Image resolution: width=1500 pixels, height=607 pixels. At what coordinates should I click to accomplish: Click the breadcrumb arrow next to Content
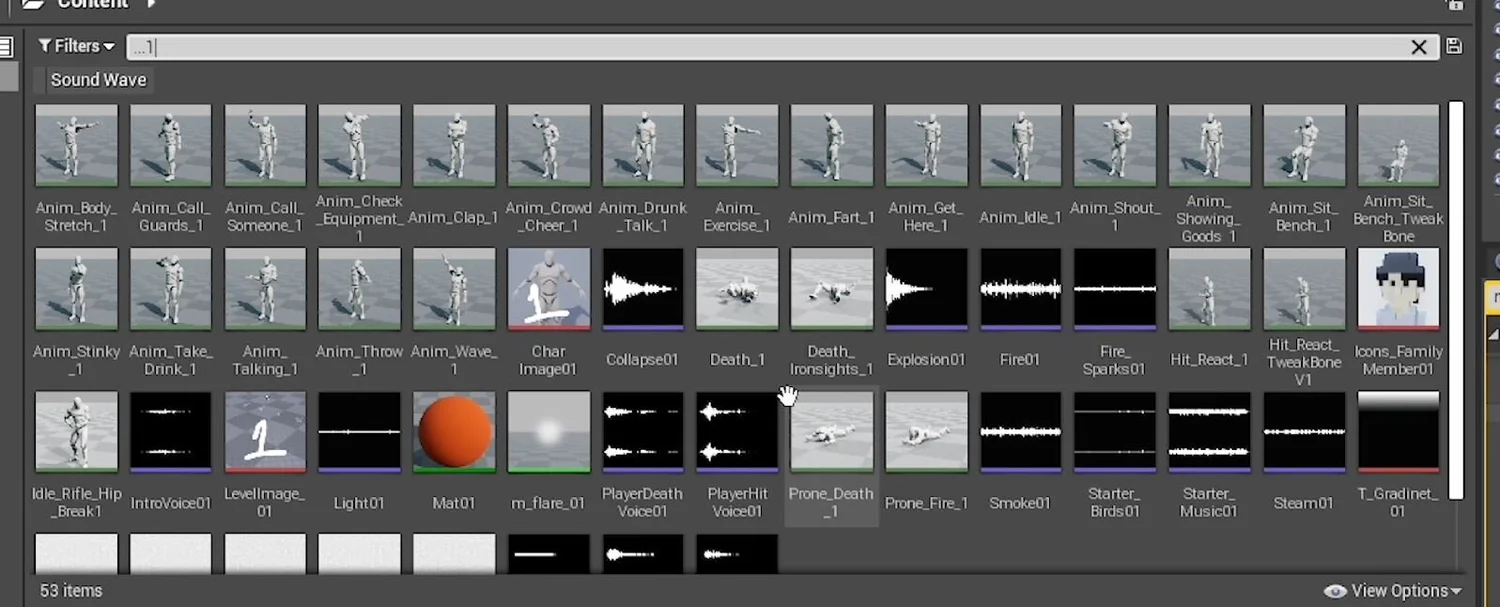pyautogui.click(x=150, y=5)
